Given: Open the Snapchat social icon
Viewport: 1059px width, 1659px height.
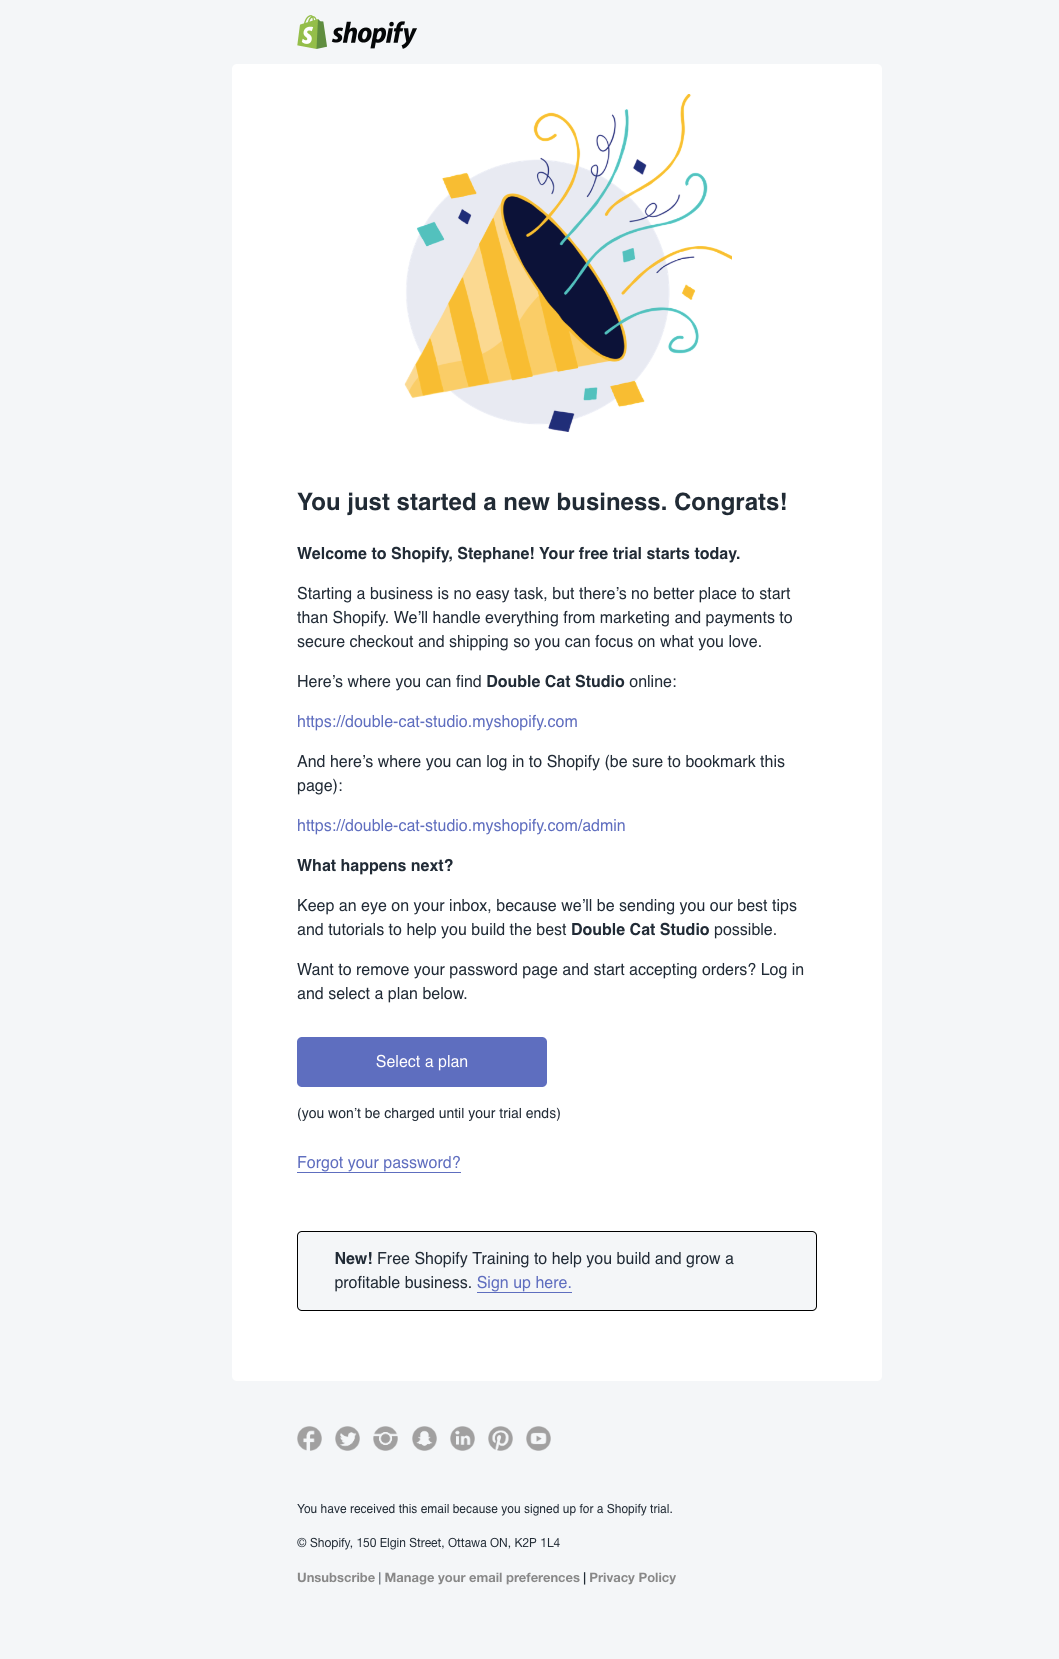Looking at the screenshot, I should click(424, 1438).
